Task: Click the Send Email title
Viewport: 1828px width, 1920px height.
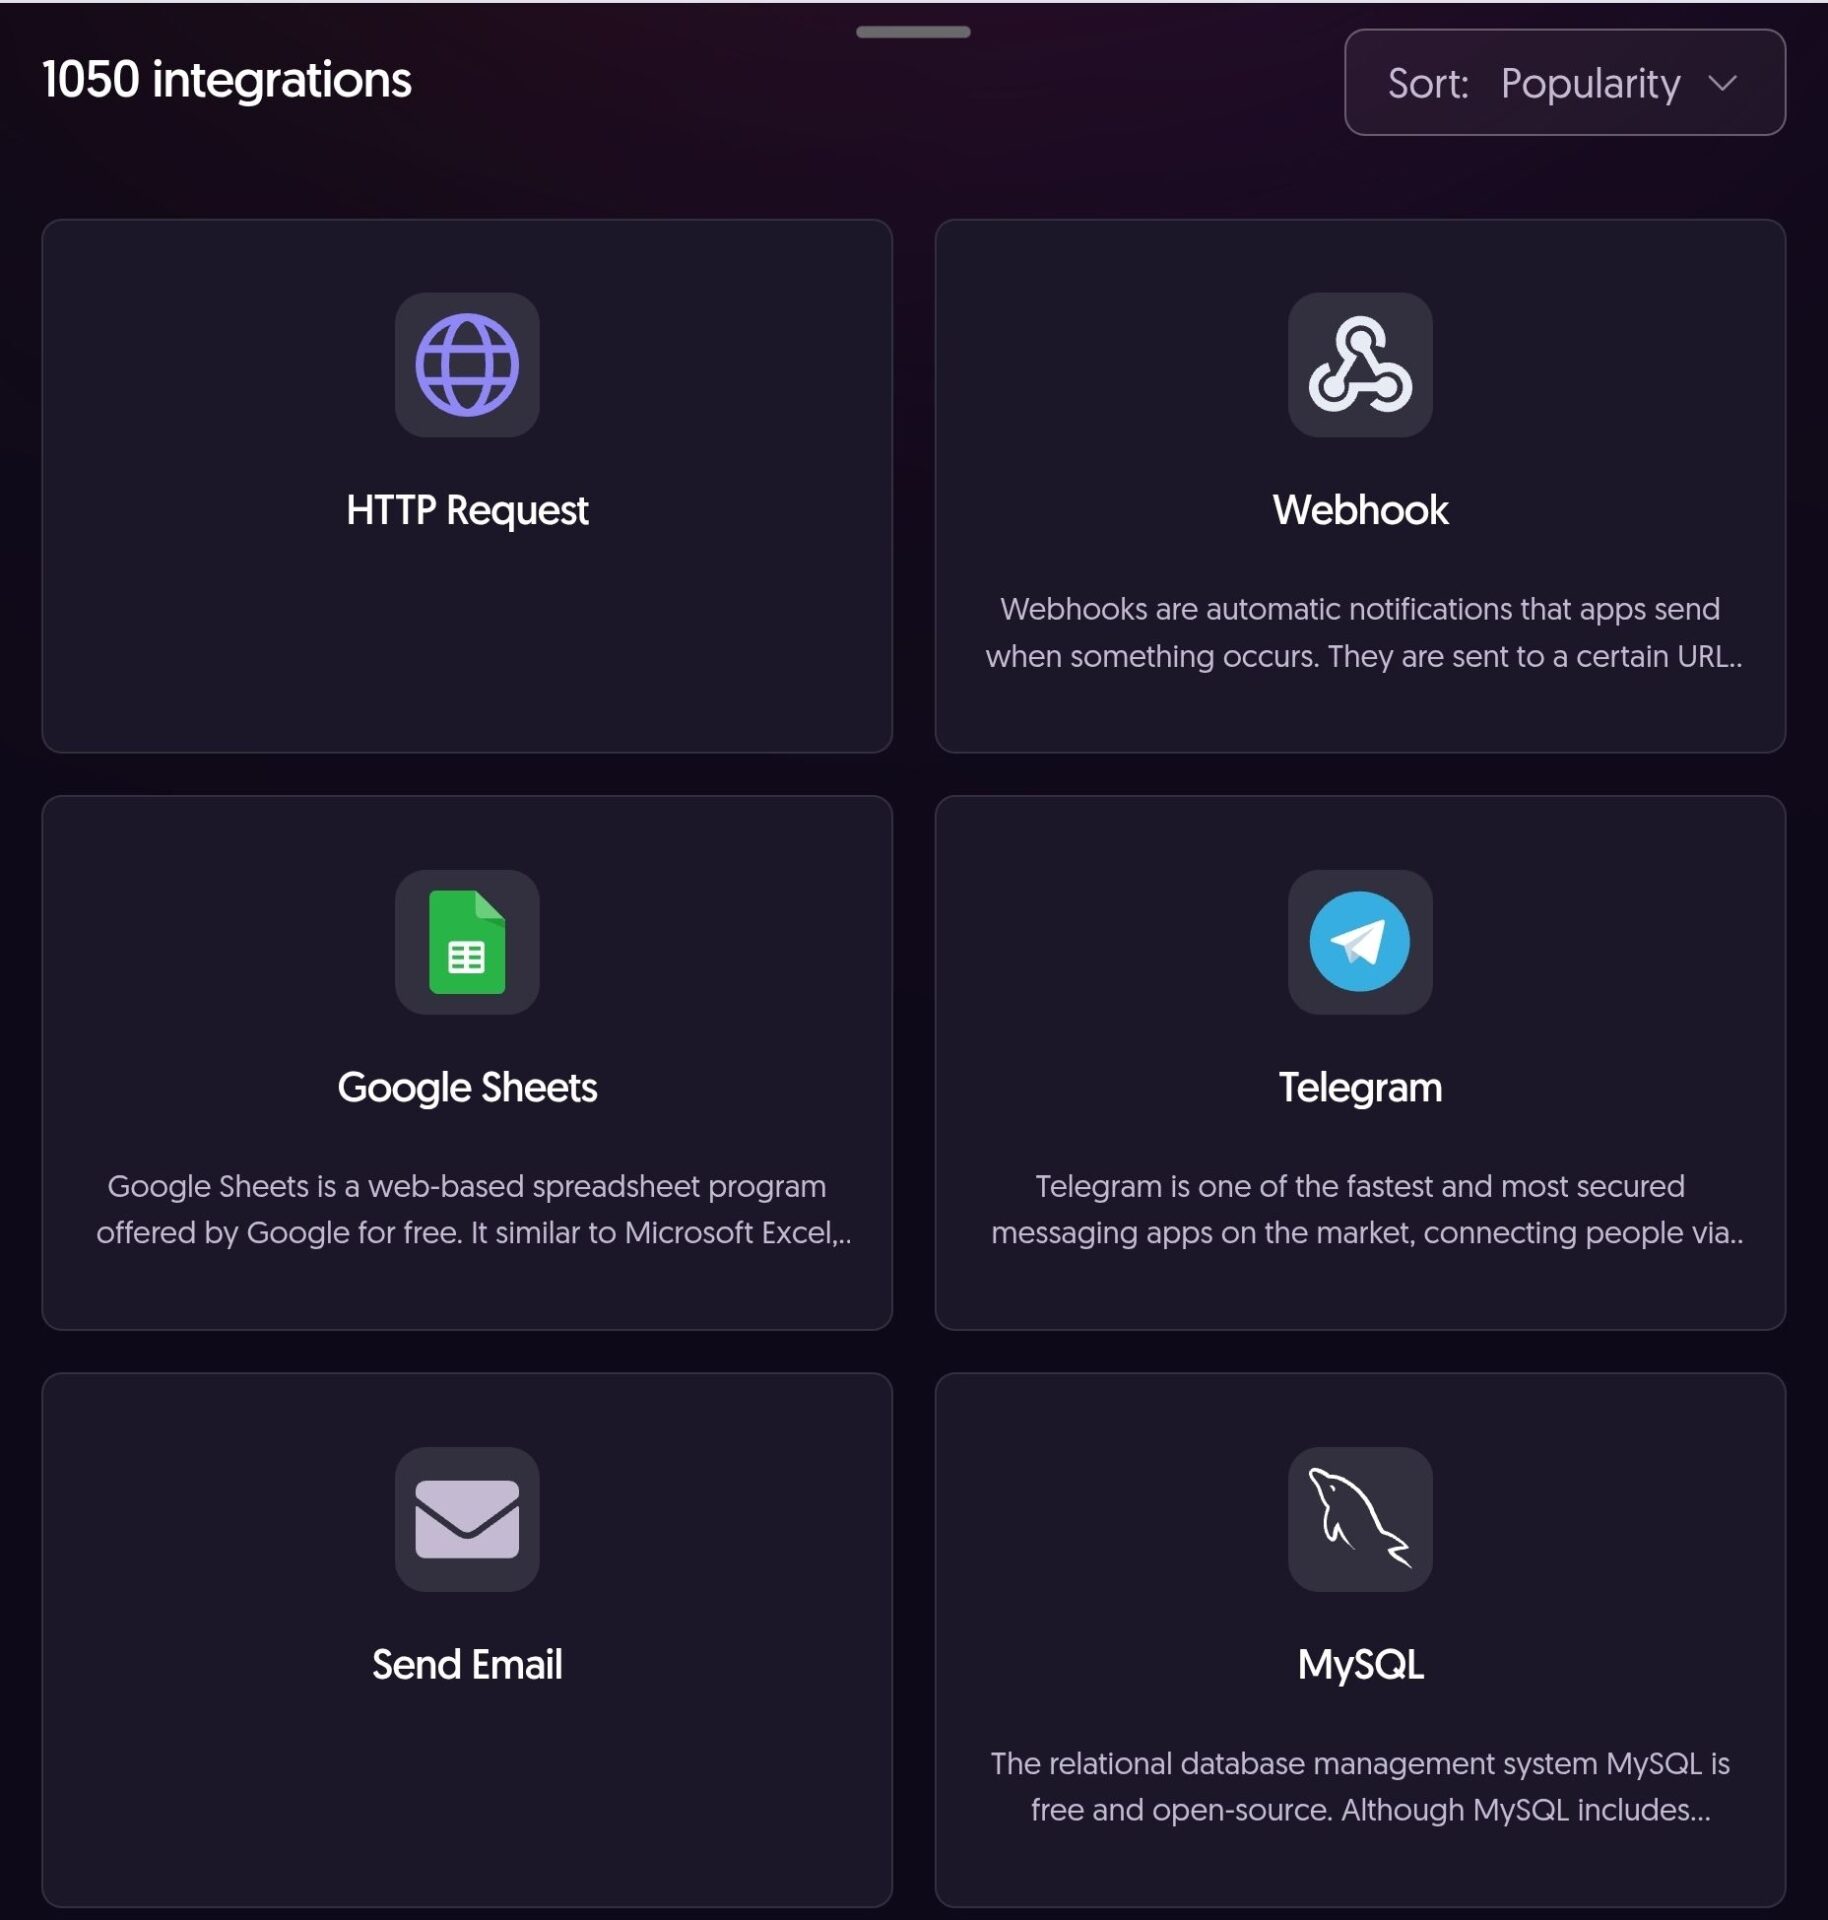Action: (x=467, y=1665)
